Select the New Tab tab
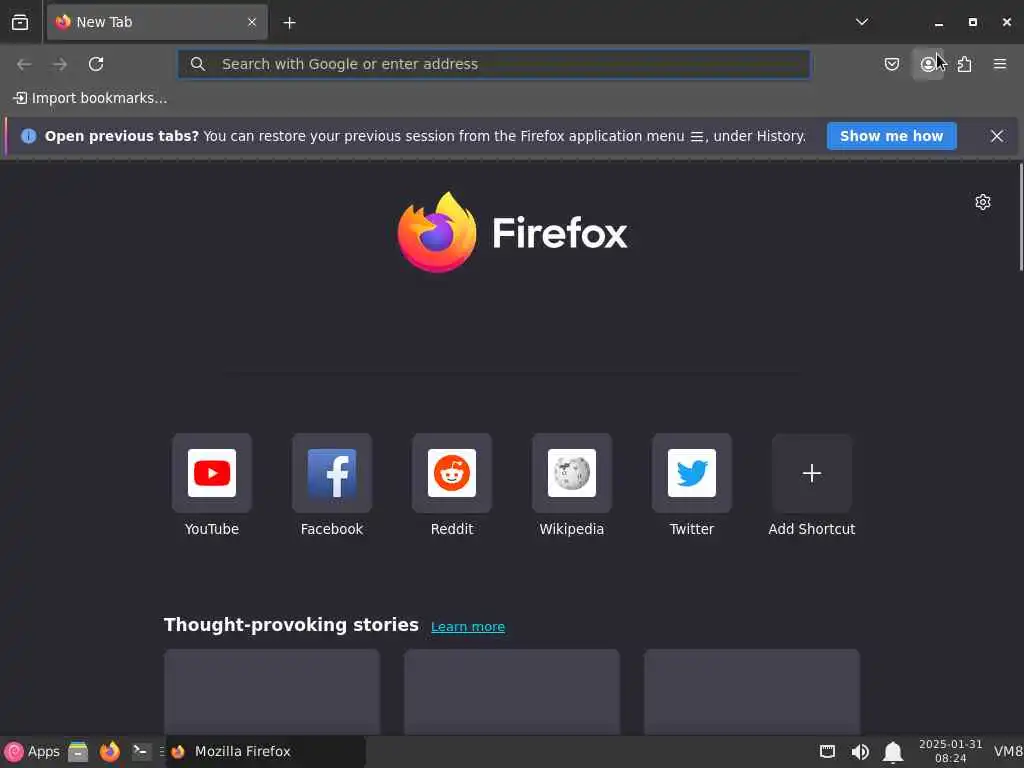 click(x=157, y=22)
